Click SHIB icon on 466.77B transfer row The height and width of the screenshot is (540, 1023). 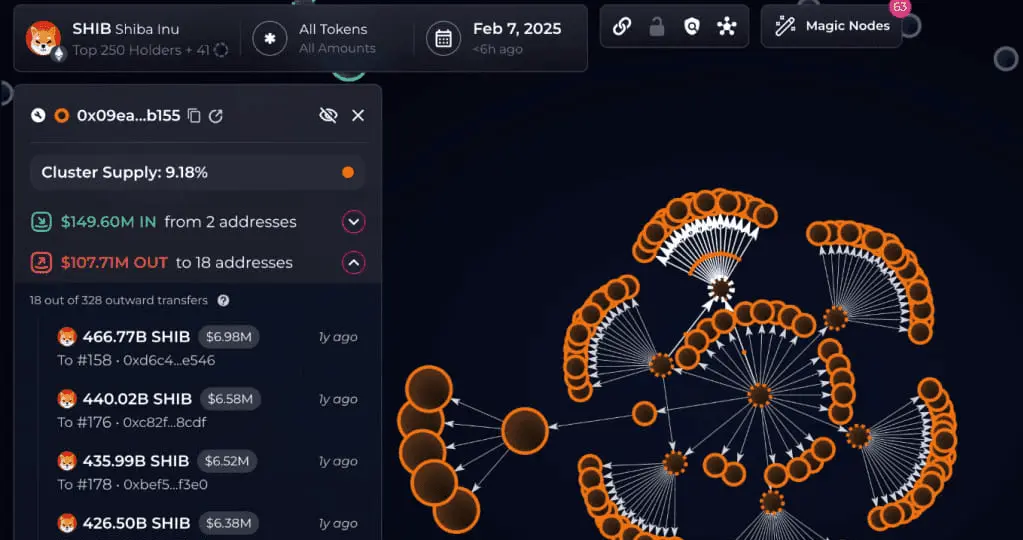point(67,337)
